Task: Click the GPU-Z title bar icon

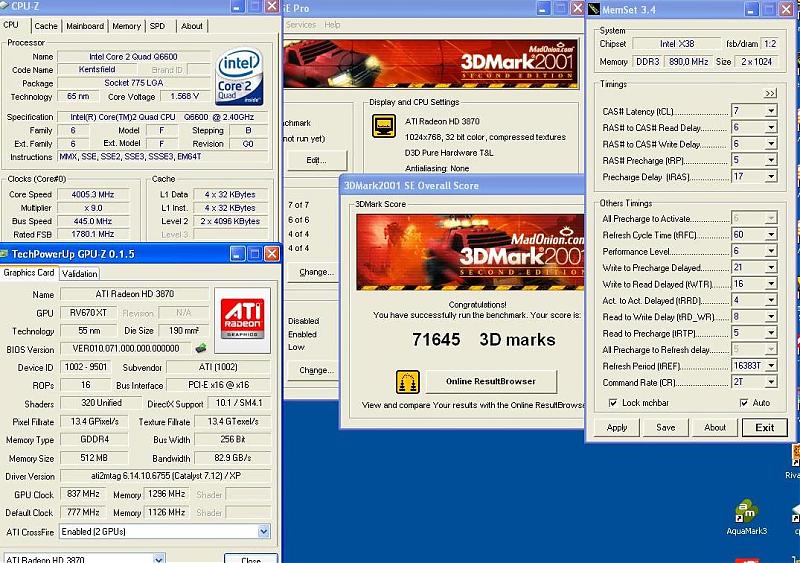Action: (x=4, y=254)
